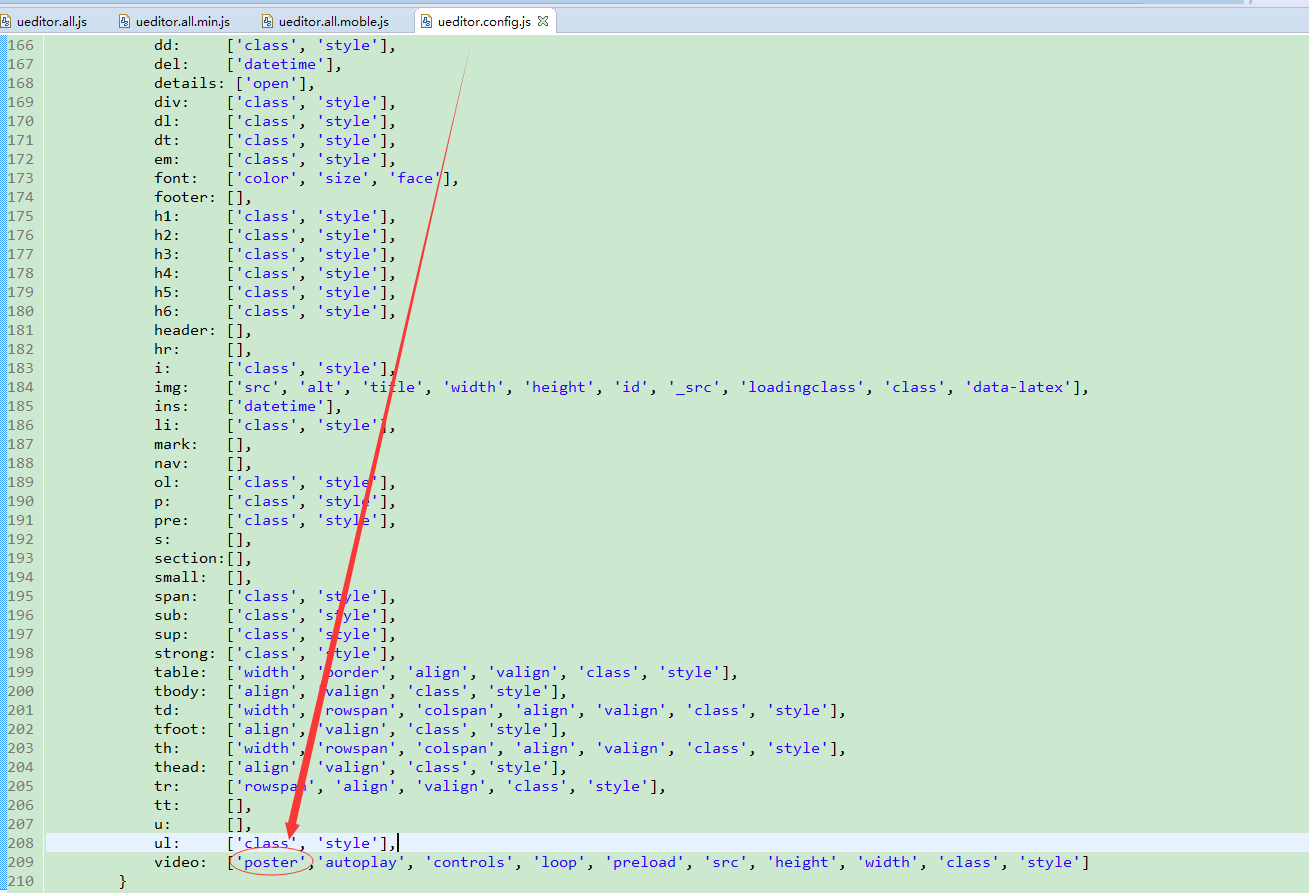
Task: Click the closing brace on line 210
Action: coord(123,881)
